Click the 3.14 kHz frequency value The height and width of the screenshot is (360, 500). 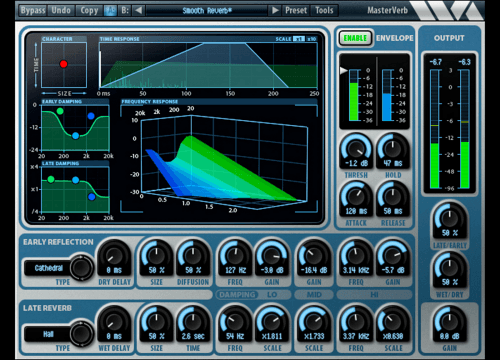click(x=356, y=270)
